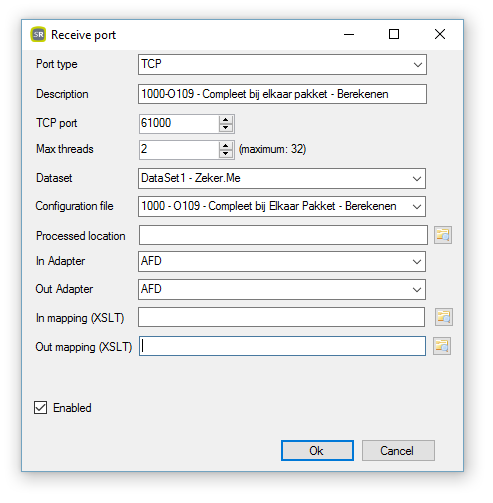
Task: Focus the Description text field
Action: pyautogui.click(x=282, y=94)
